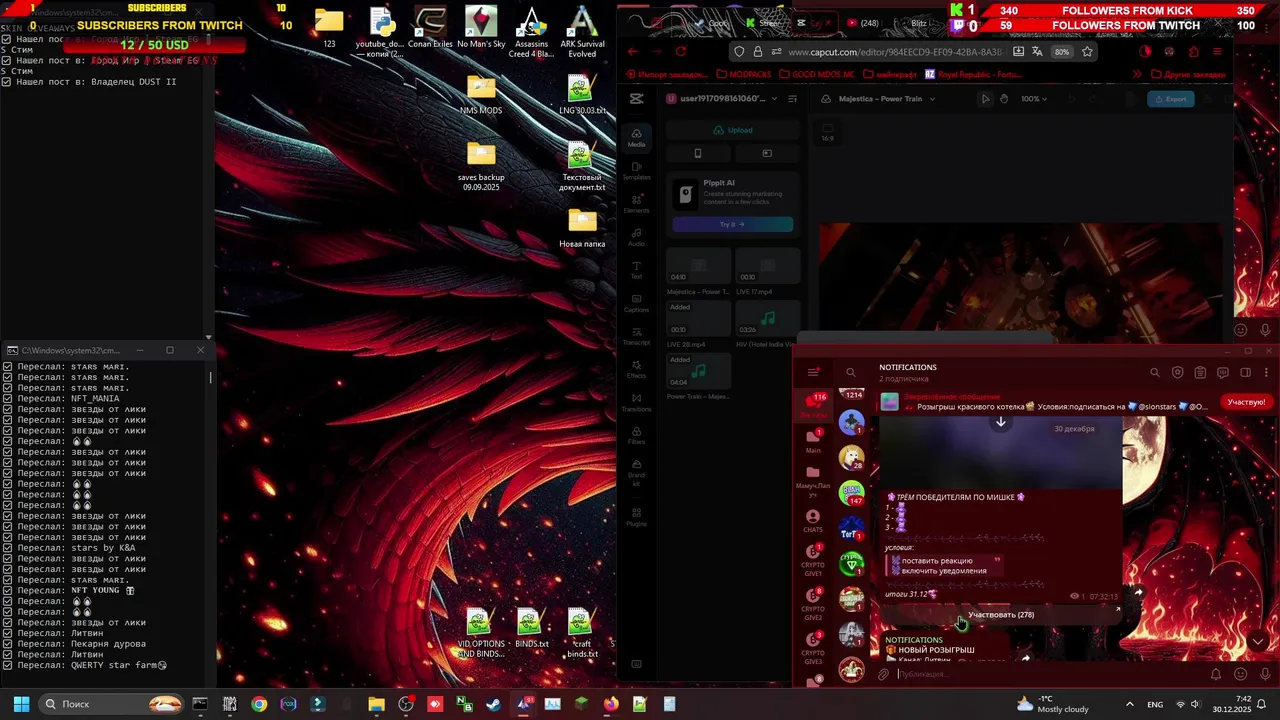Expand the user1917098161060 workspace dropdown
The image size is (1280, 720).
coord(773,98)
